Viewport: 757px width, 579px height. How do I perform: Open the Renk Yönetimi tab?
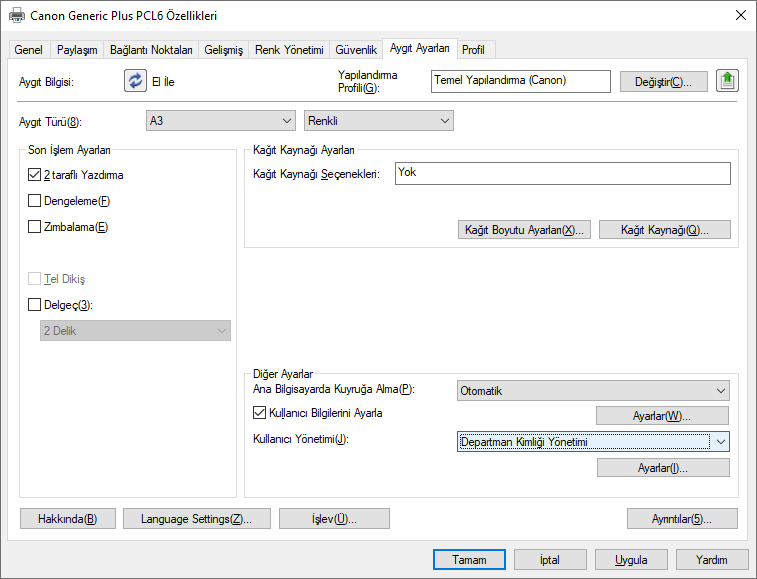pos(289,50)
